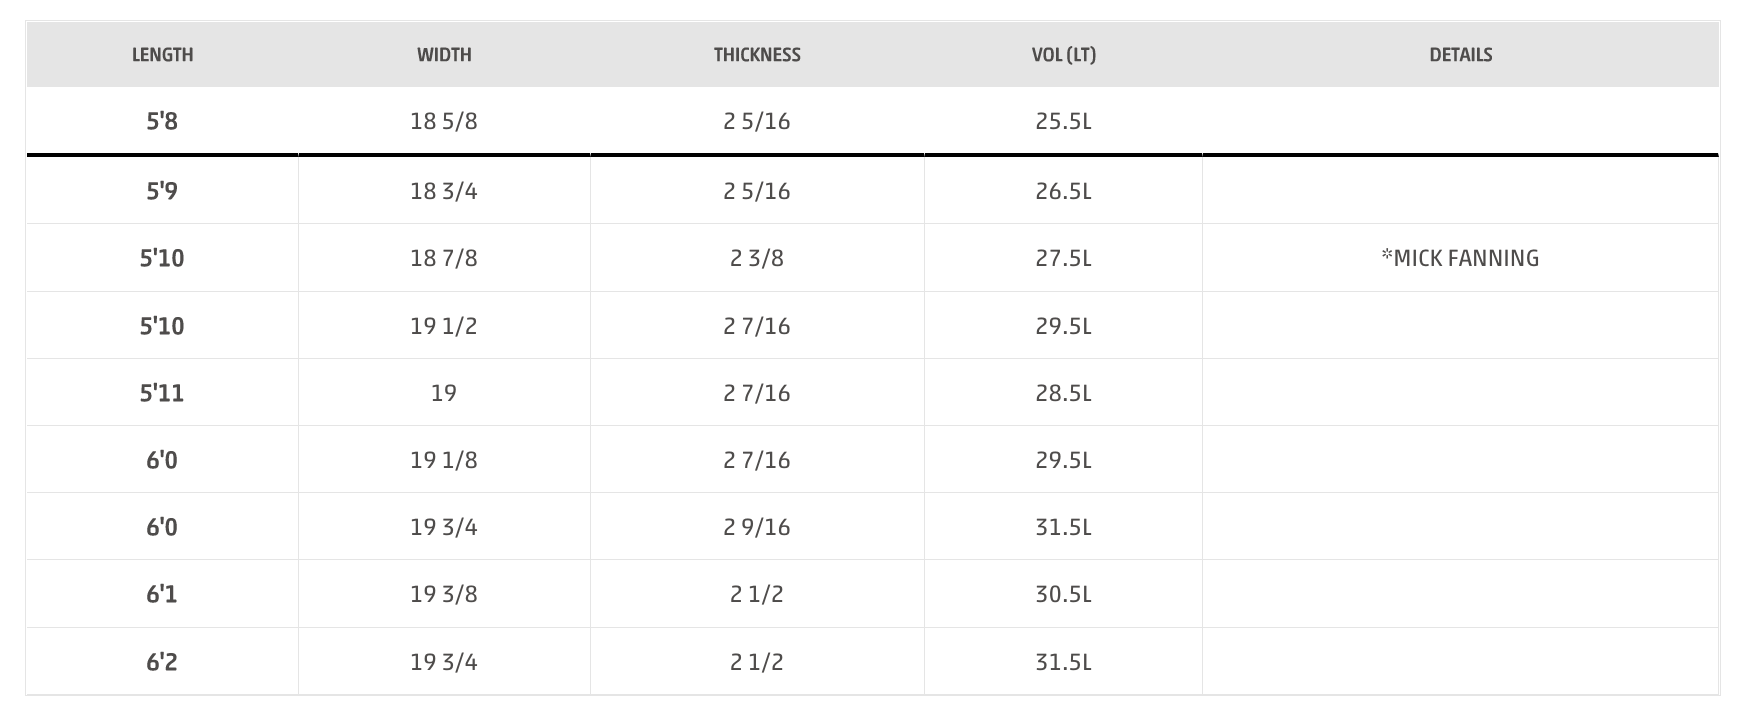The height and width of the screenshot is (718, 1744).
Task: Click the 30.5L volume cell
Action: (1063, 594)
